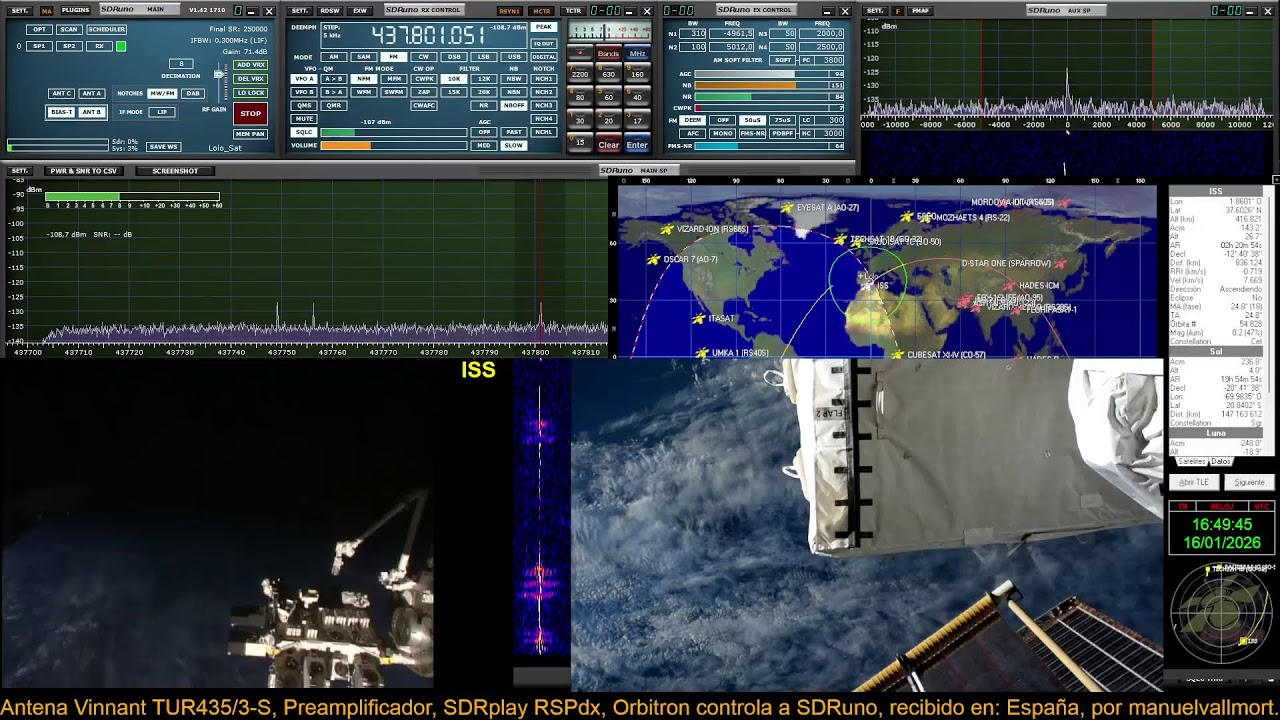1280x720 pixels.
Task: Select AM mode in RX Control
Action: [334, 57]
